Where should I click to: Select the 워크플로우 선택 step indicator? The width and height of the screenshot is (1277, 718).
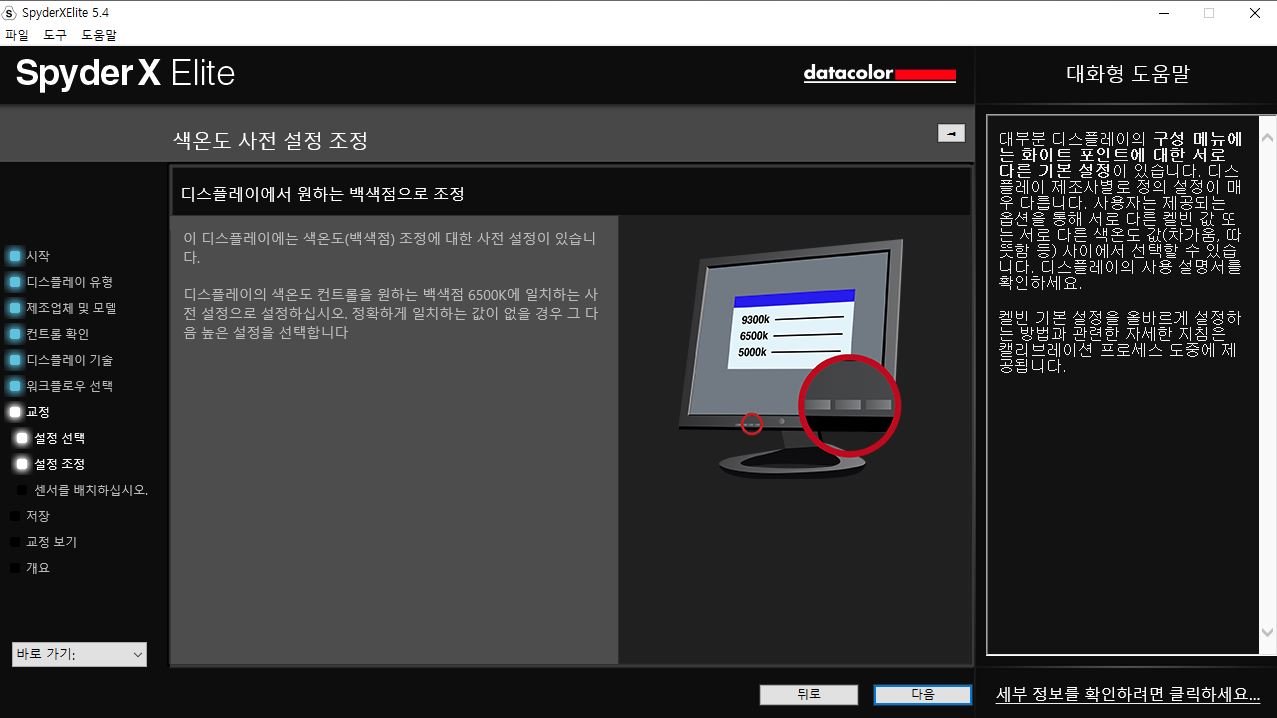point(15,386)
